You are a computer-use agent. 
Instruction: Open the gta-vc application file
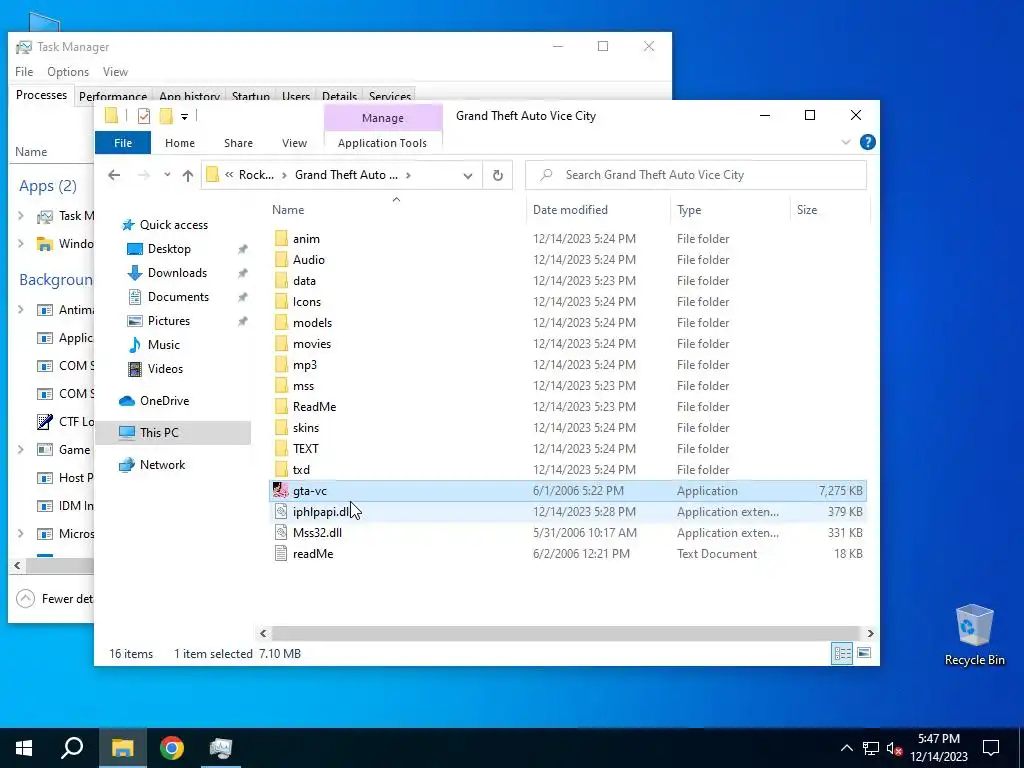tap(568, 490)
